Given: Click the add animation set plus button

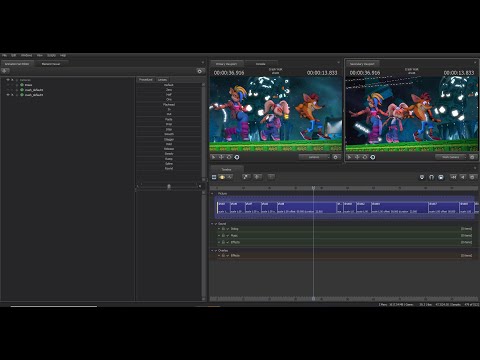Looking at the screenshot, I should (x=5, y=71).
